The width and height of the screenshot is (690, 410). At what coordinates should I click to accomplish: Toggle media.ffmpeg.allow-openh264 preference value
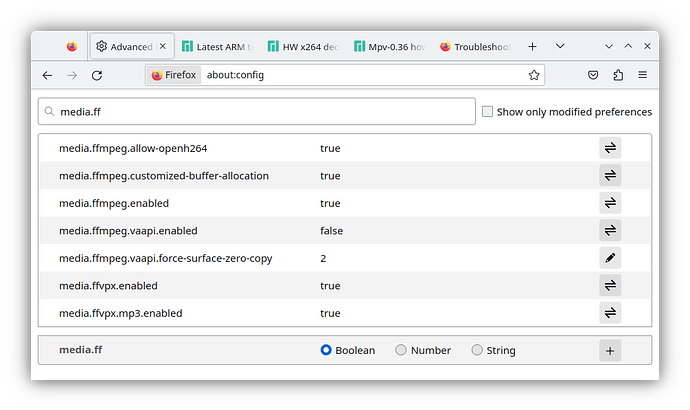(610, 148)
